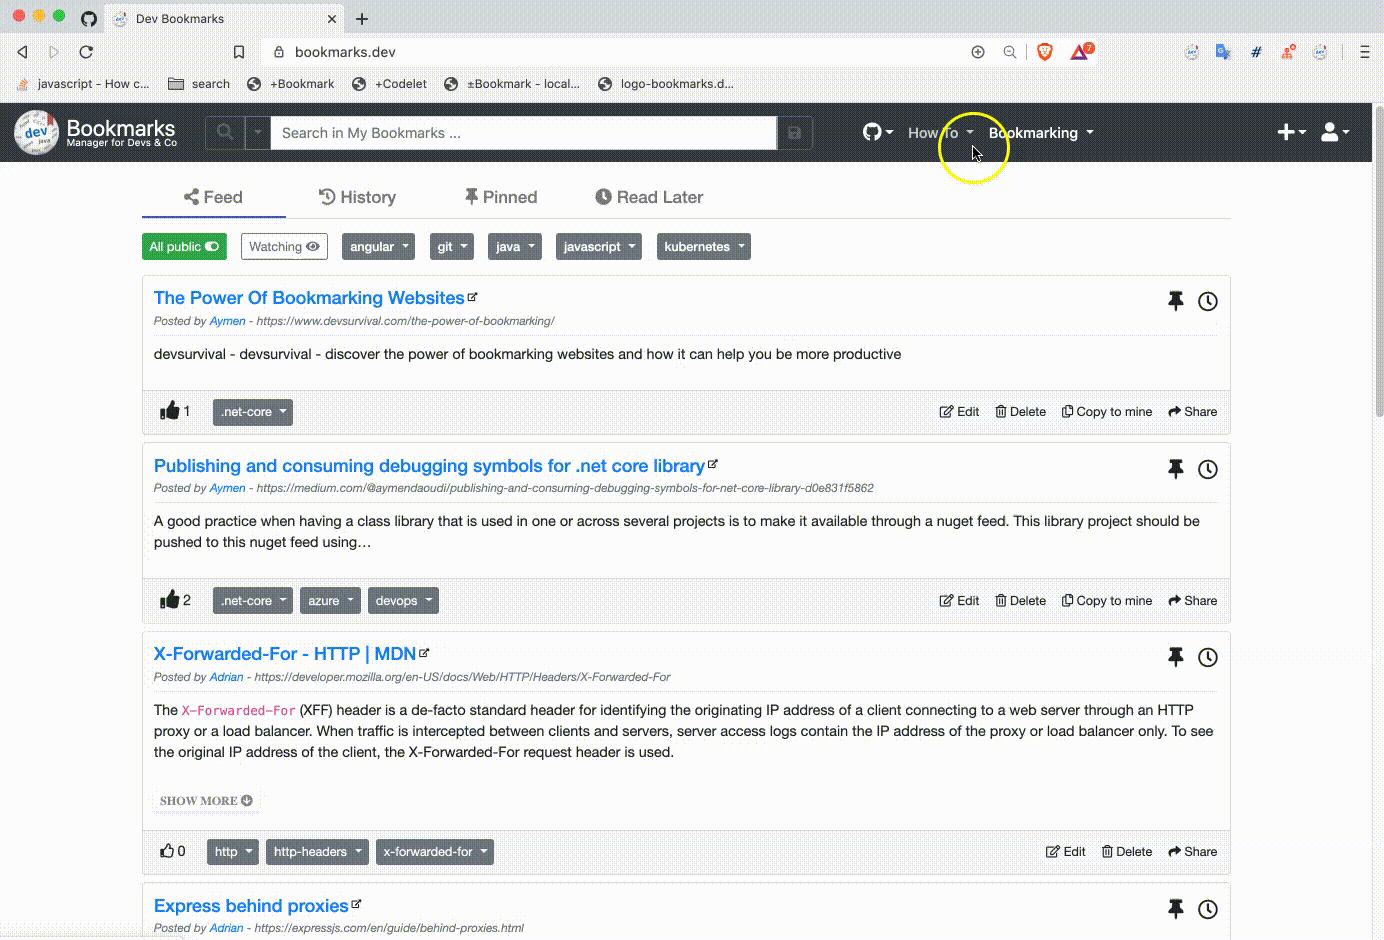Pin the 'X-Forwarded-For - HTTP | MDN' bookmark

tap(1176, 657)
